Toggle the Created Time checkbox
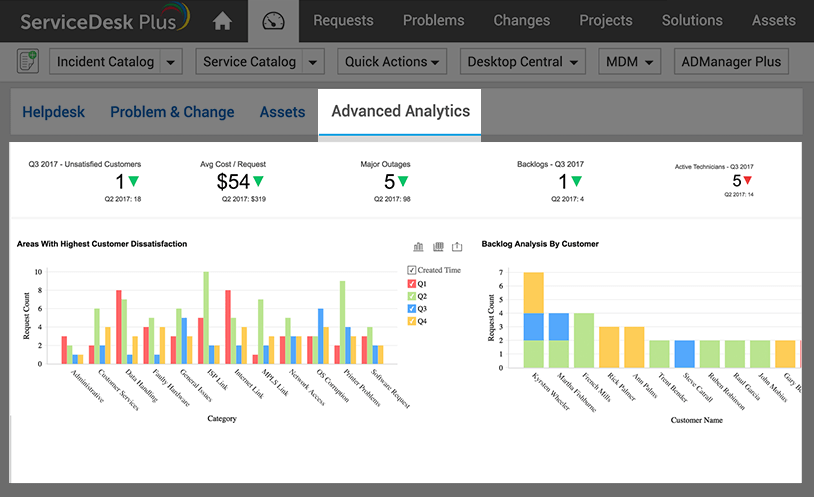 (x=412, y=270)
